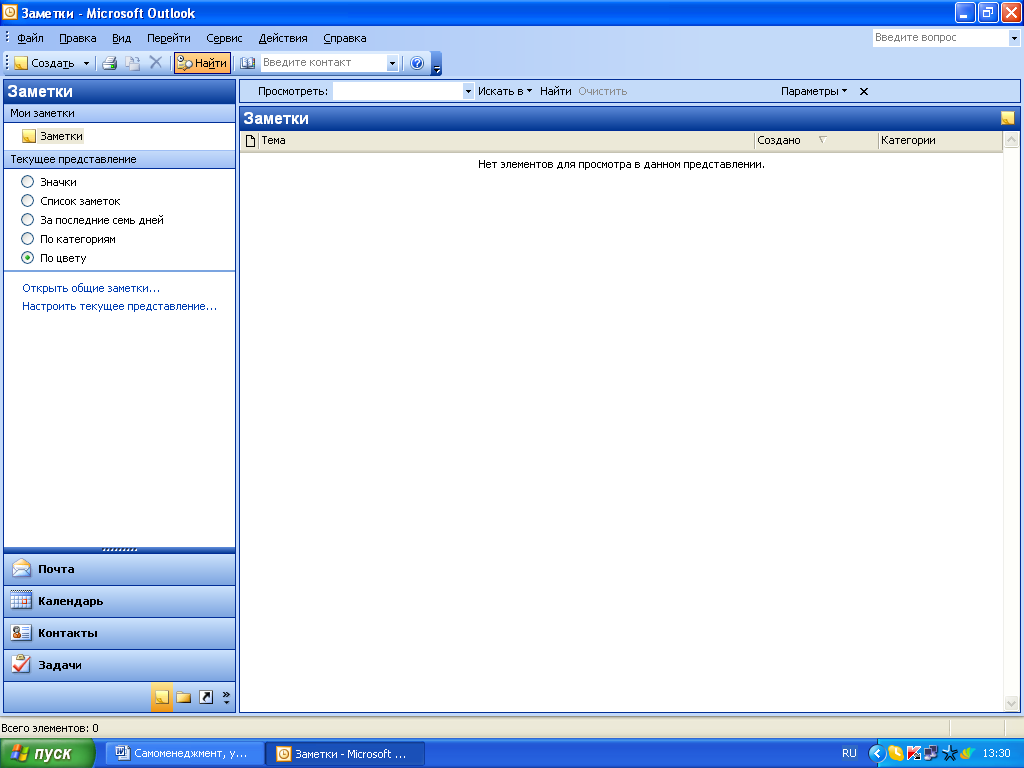Collapse the Мои заметки section header

tap(120, 113)
